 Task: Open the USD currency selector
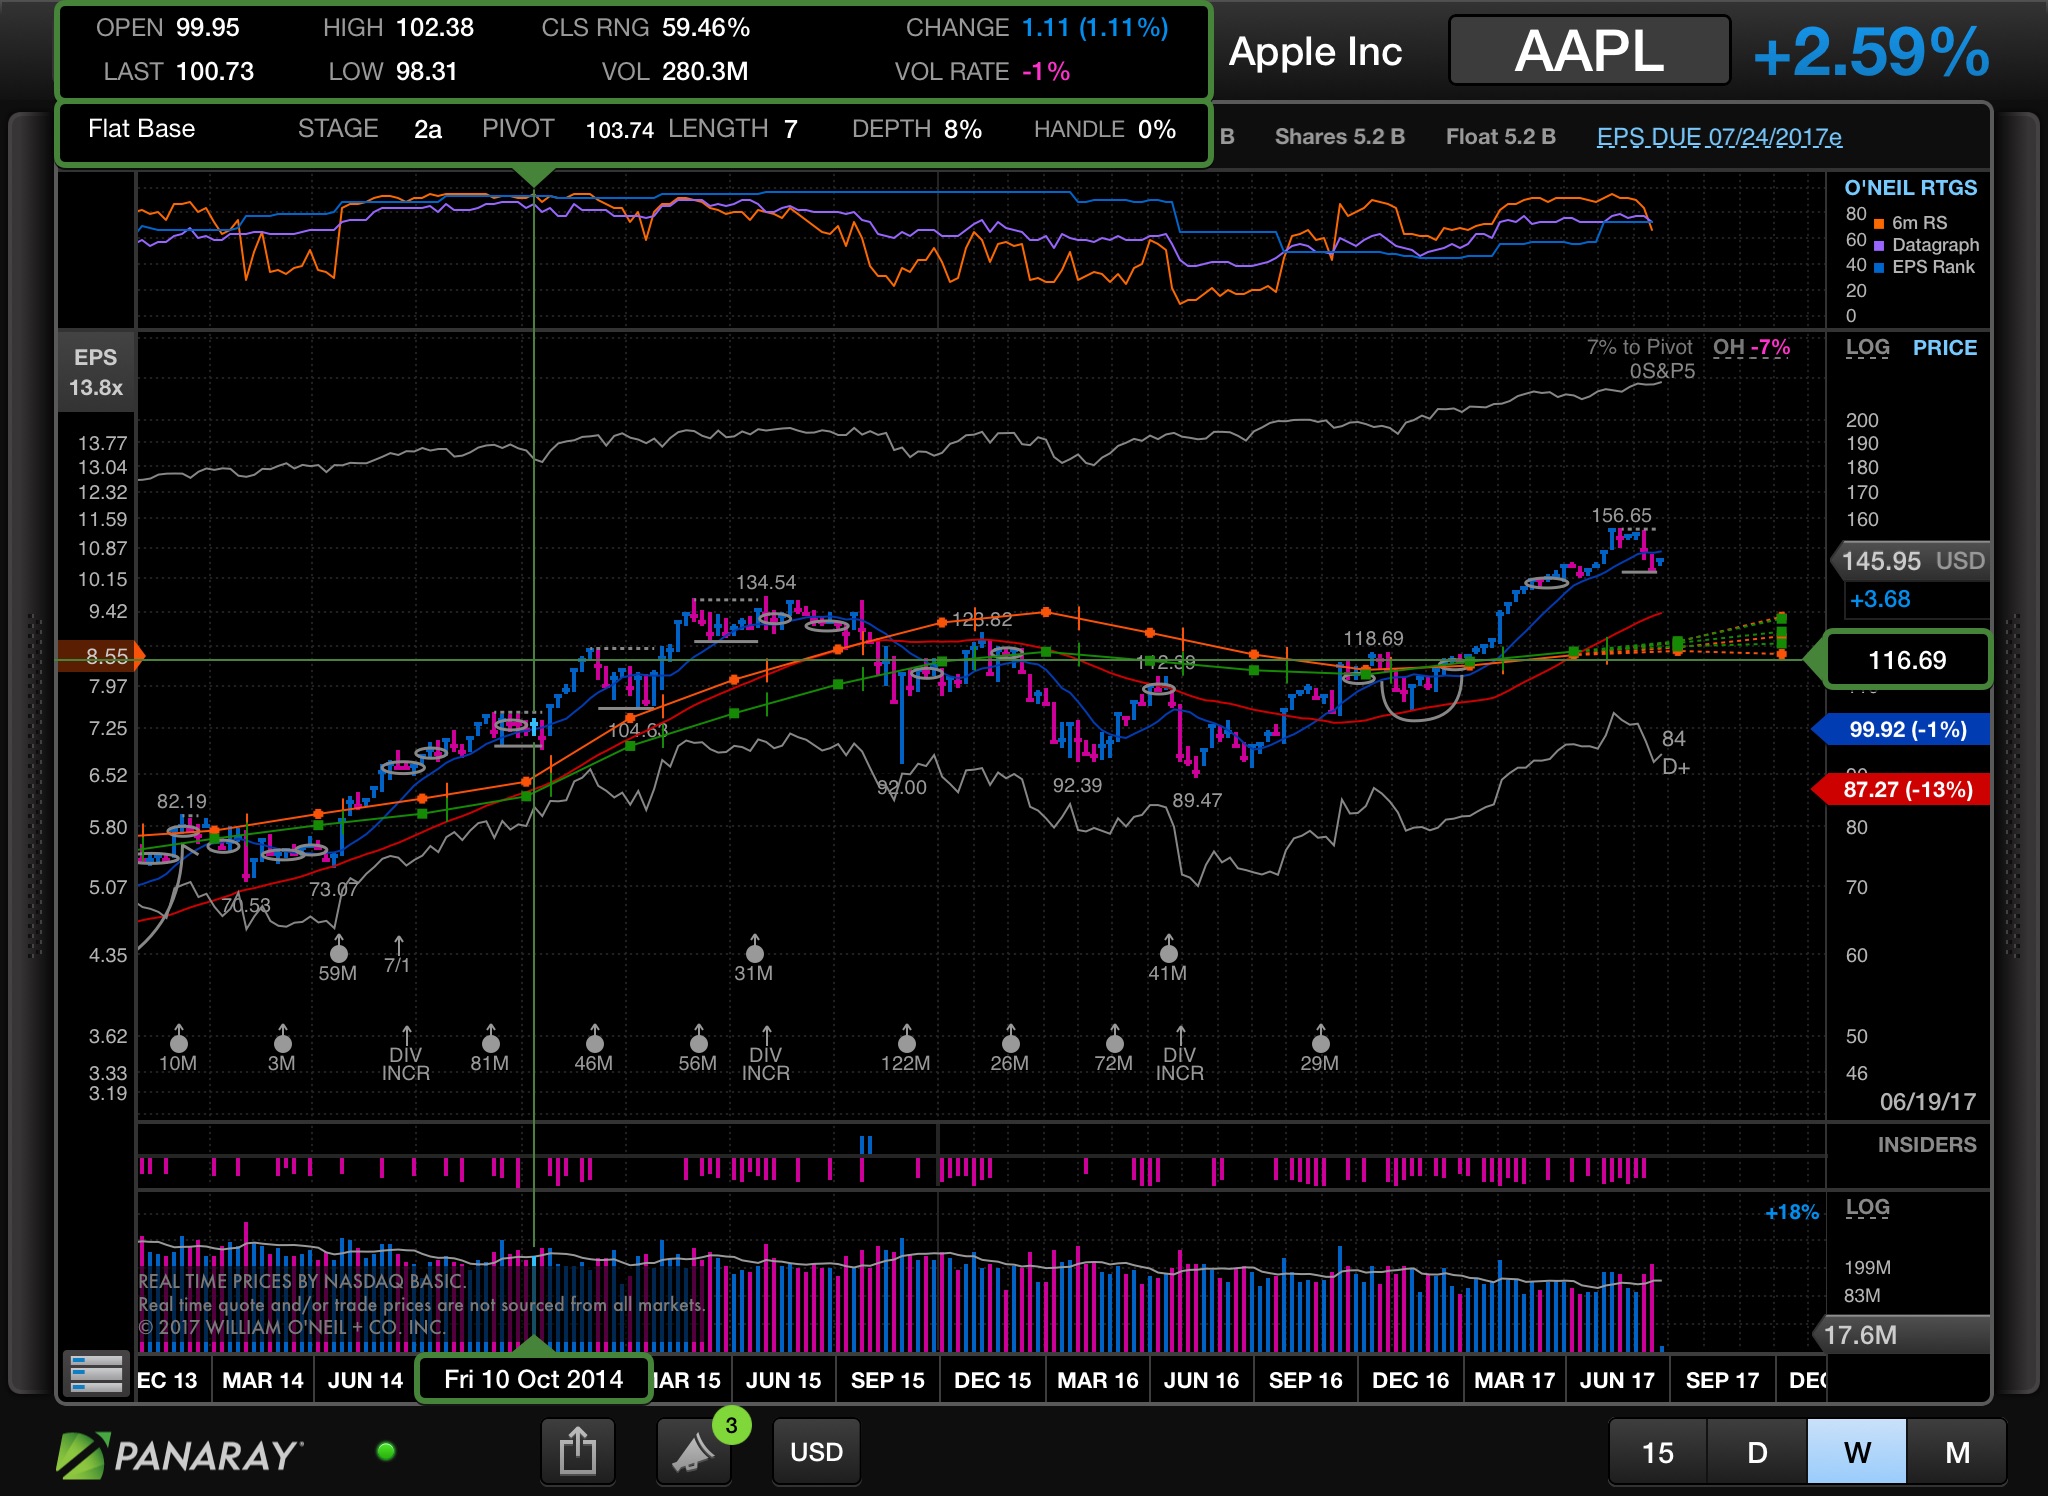tap(816, 1452)
